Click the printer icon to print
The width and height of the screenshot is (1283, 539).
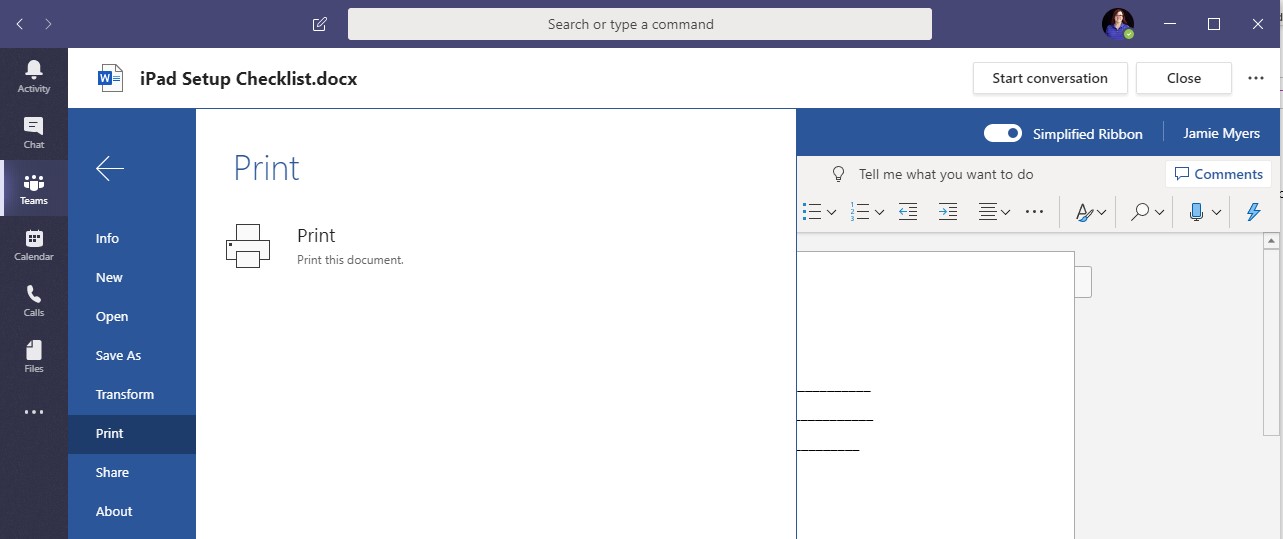[248, 246]
